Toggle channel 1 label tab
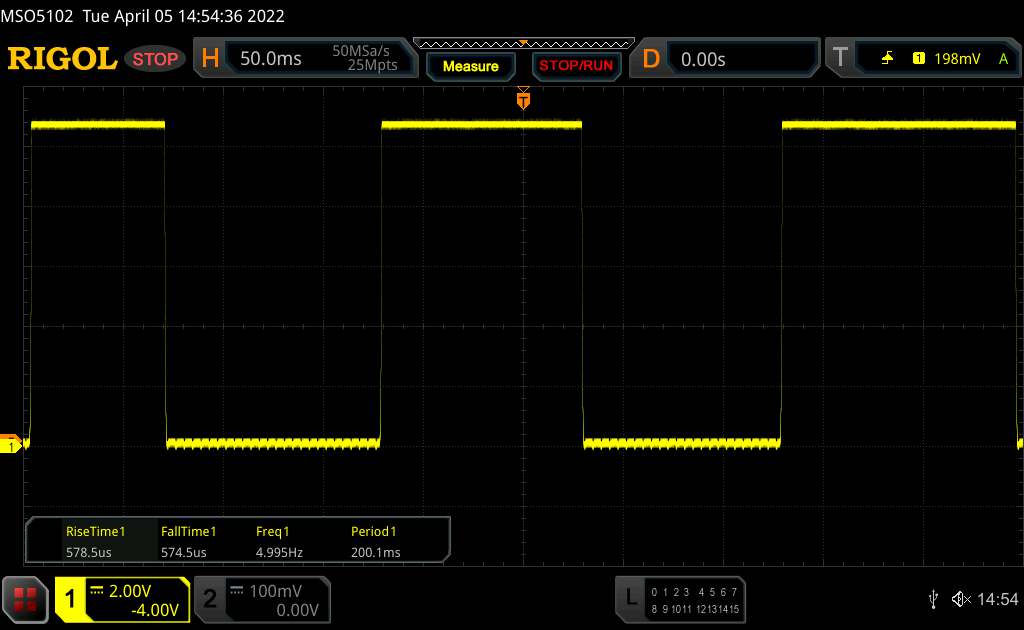 point(70,599)
